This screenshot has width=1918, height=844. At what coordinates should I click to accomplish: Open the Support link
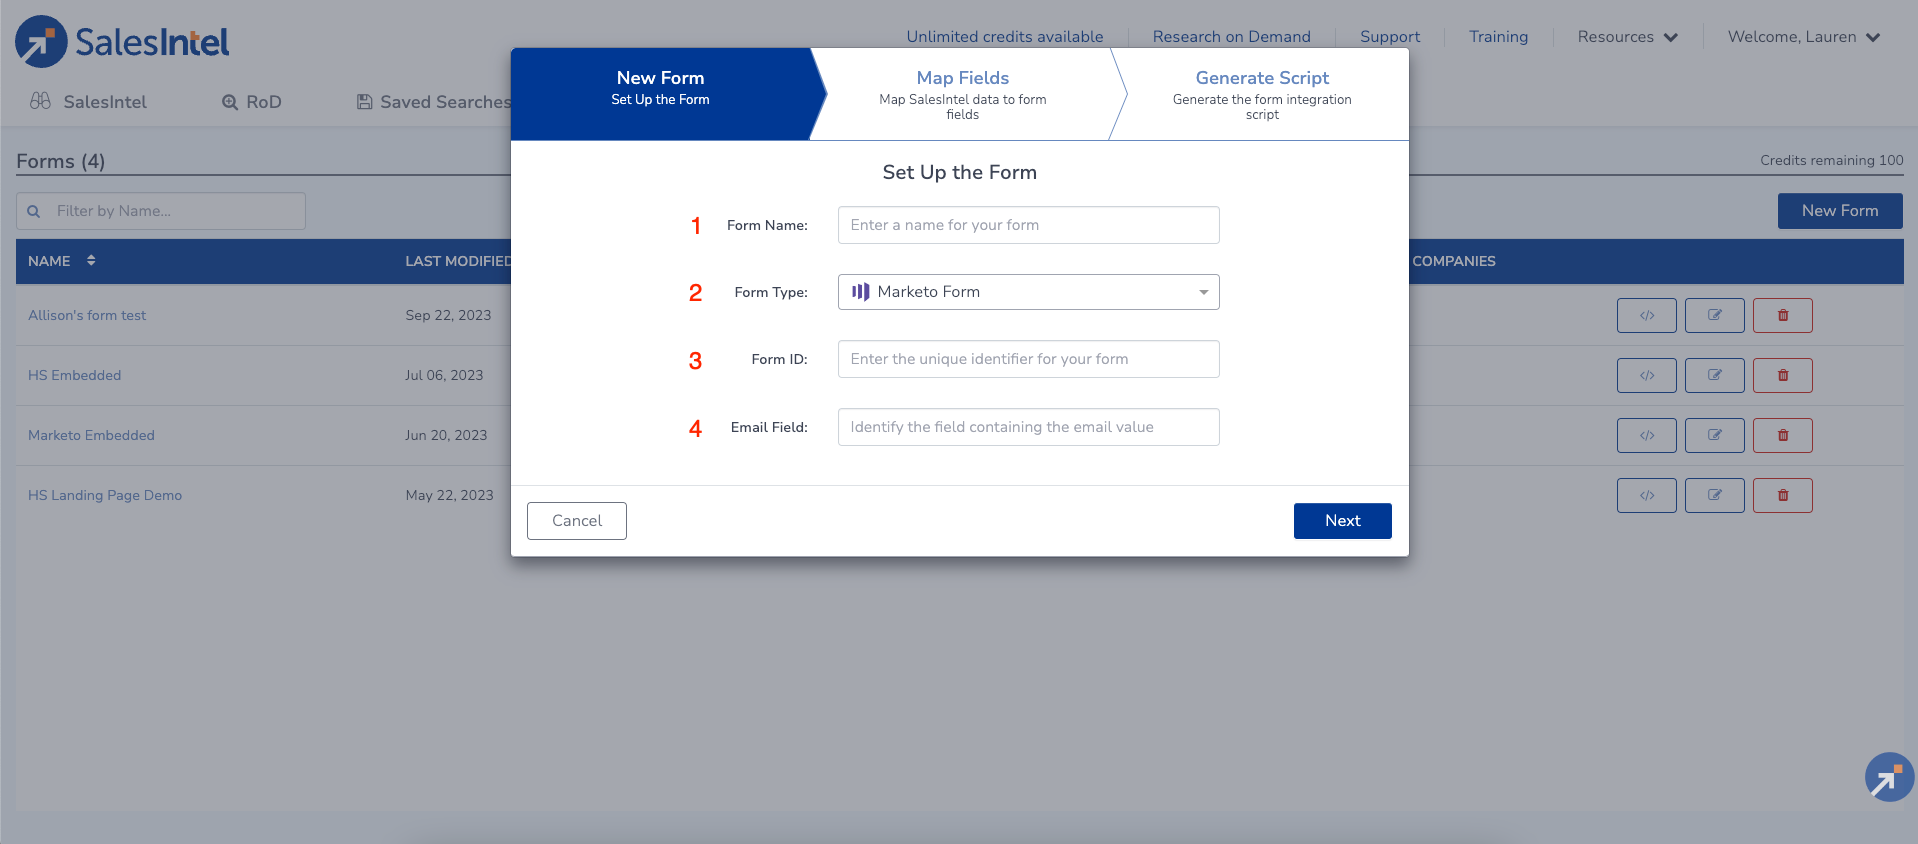(x=1389, y=37)
